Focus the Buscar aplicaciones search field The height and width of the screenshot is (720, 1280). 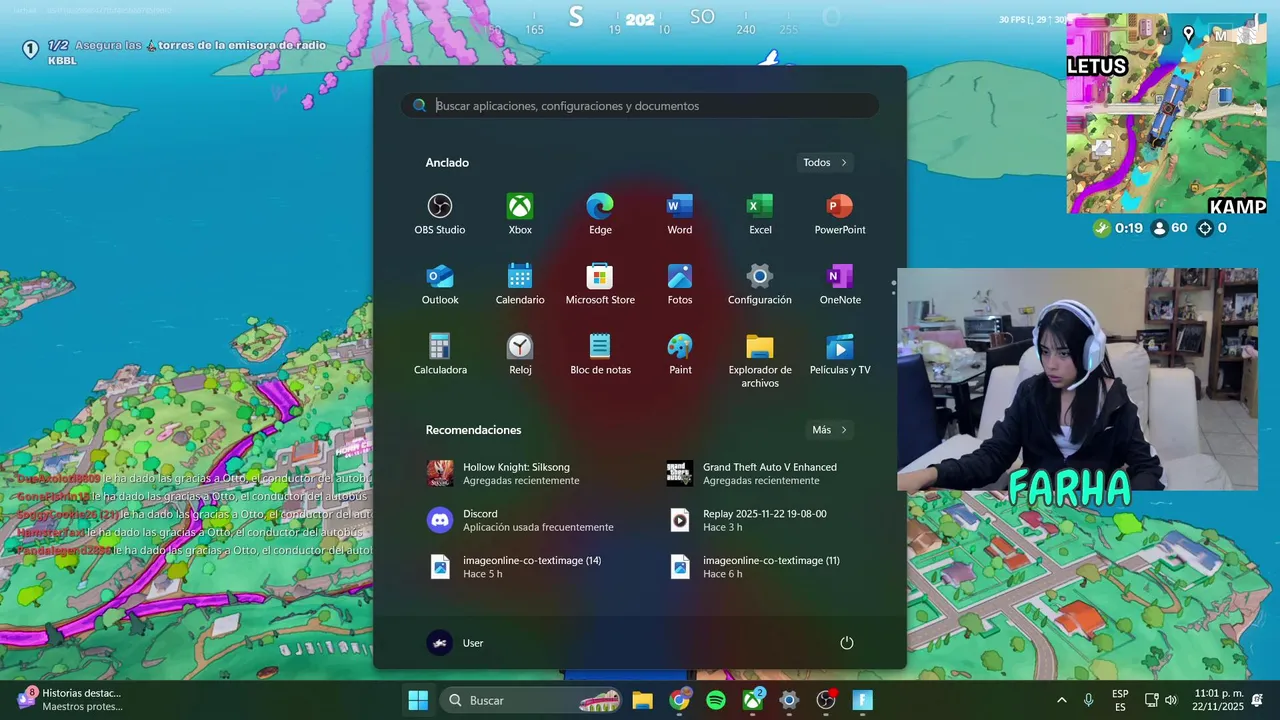[x=640, y=105]
